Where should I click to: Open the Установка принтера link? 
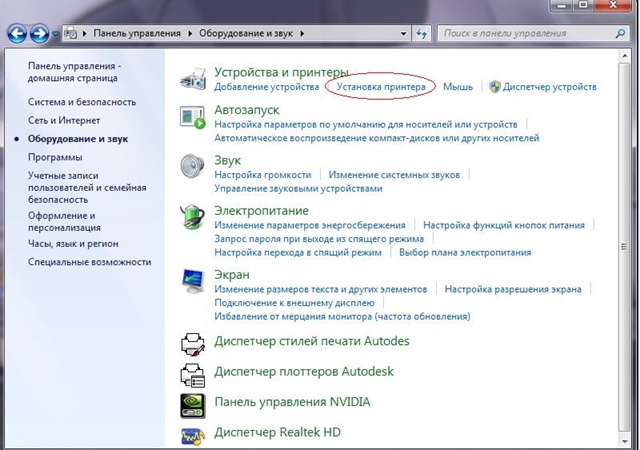pos(381,87)
